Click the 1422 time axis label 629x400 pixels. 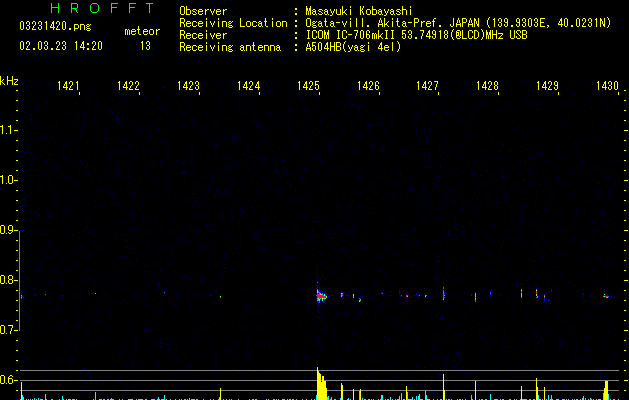pos(128,86)
